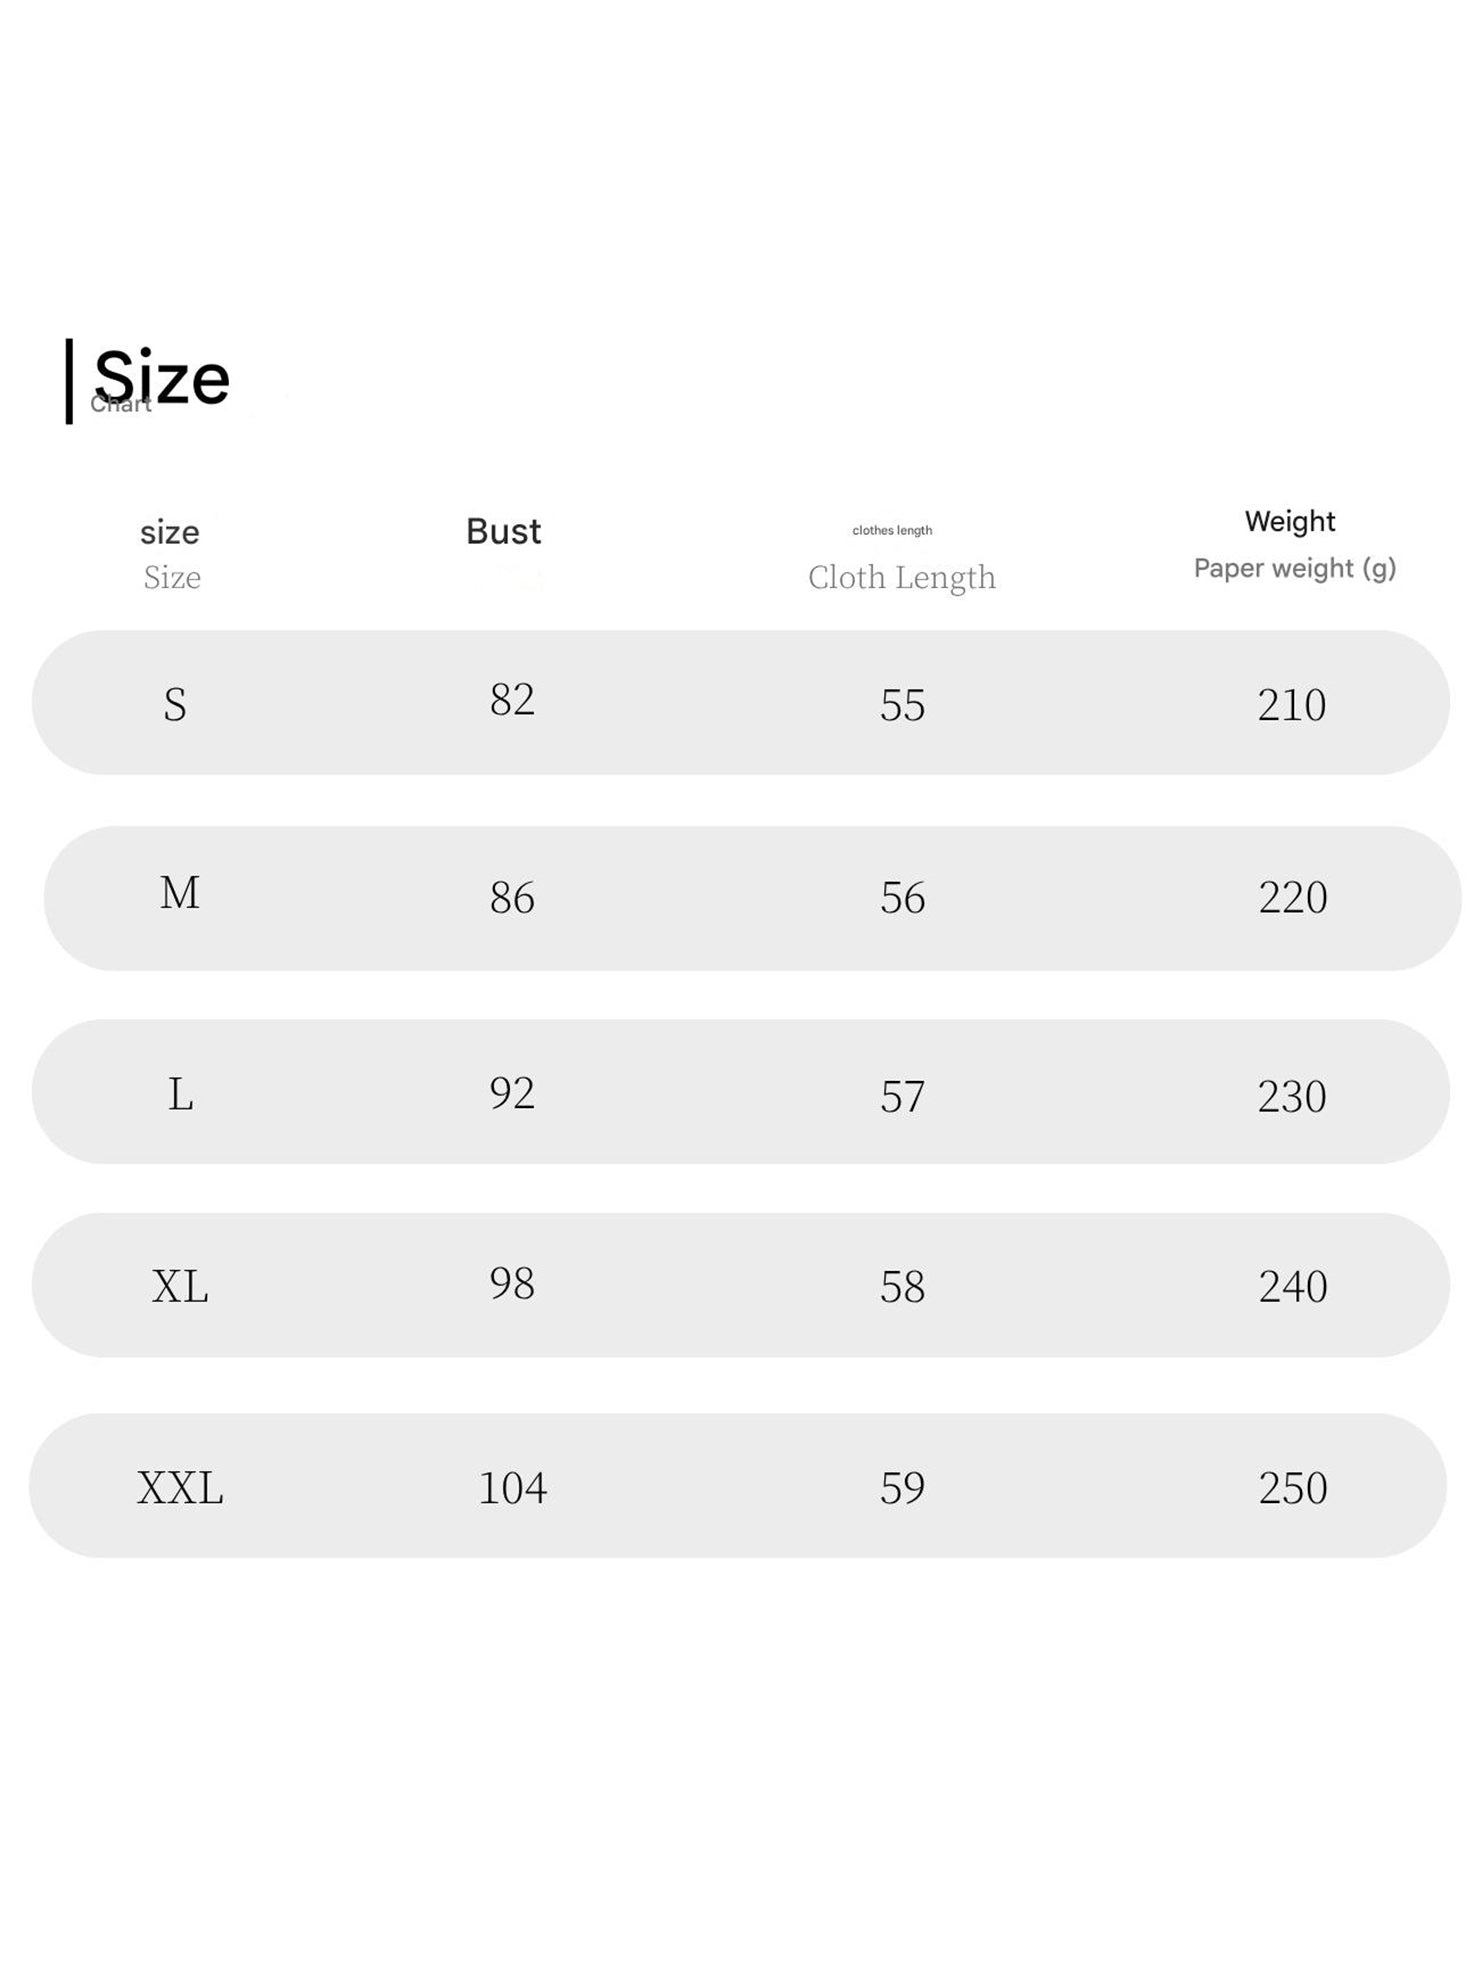Image resolution: width=1482 pixels, height=1966 pixels.
Task: Select the S size row label
Action: (x=175, y=705)
